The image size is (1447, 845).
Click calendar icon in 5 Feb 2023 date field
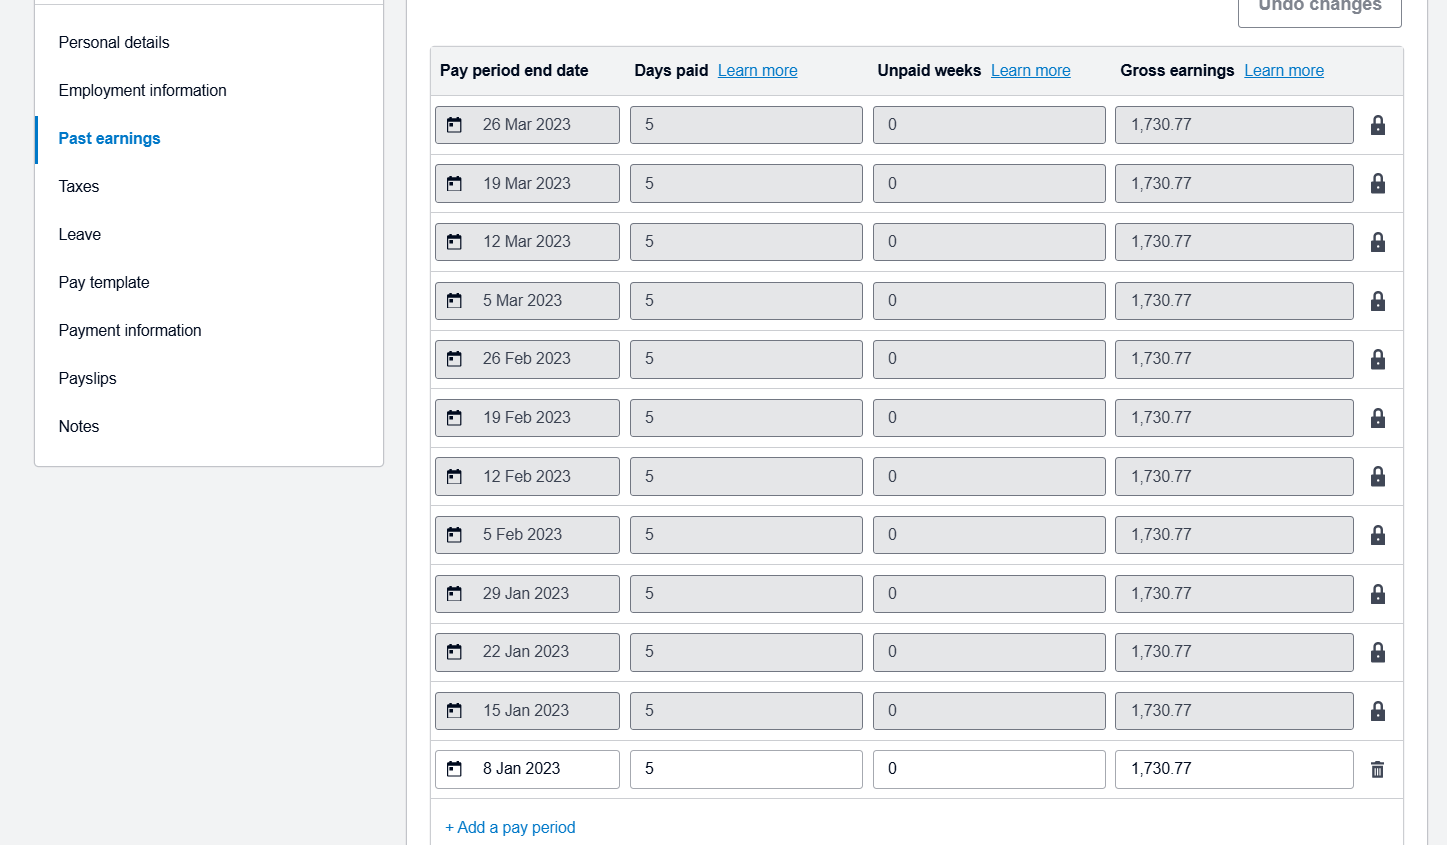(x=454, y=535)
